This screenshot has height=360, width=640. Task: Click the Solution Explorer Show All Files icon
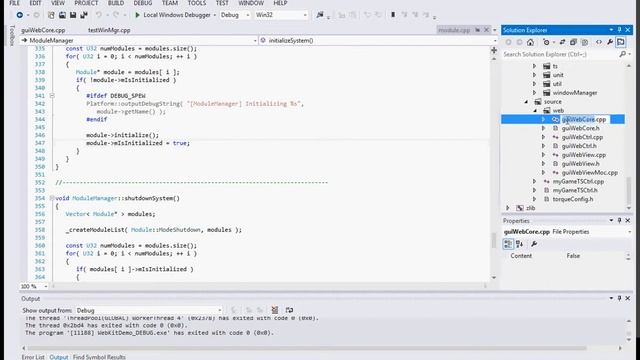[584, 42]
